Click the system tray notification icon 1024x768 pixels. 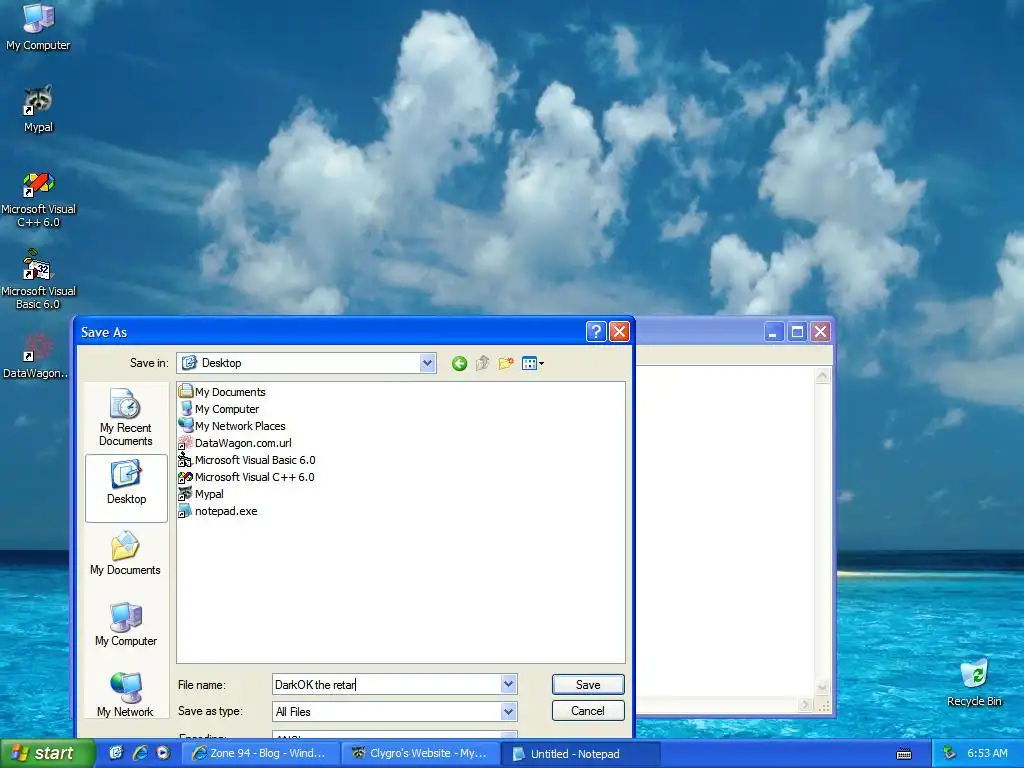point(950,754)
